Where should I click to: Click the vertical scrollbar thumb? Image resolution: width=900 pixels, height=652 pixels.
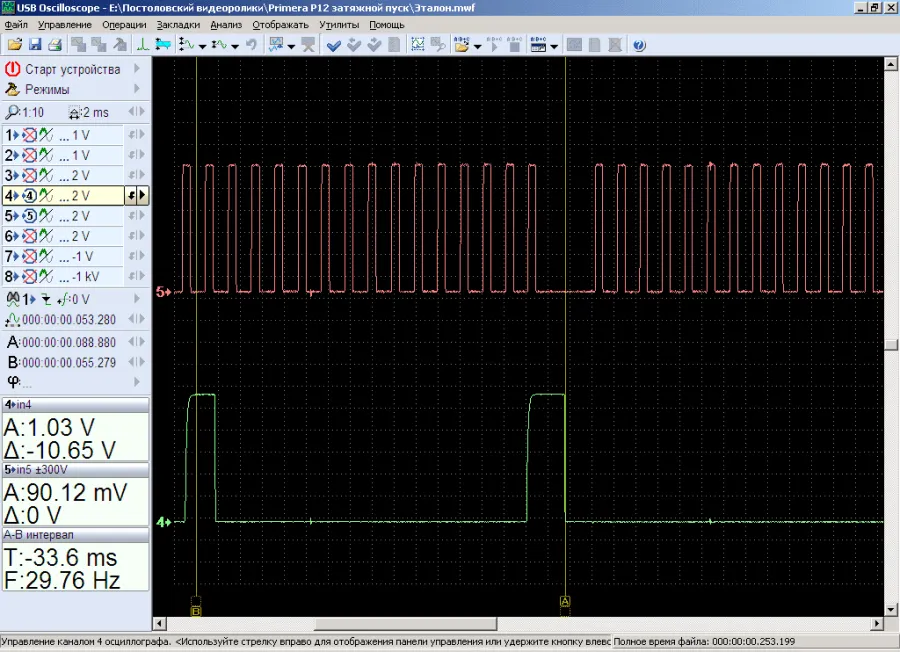pyautogui.click(x=891, y=344)
